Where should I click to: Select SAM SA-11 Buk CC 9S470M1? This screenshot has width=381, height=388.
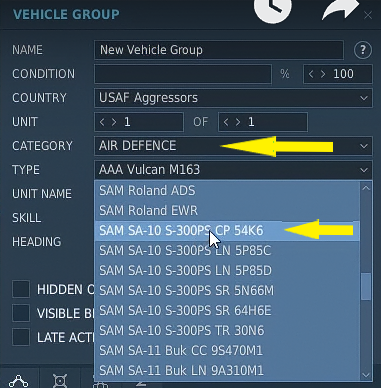pos(227,351)
